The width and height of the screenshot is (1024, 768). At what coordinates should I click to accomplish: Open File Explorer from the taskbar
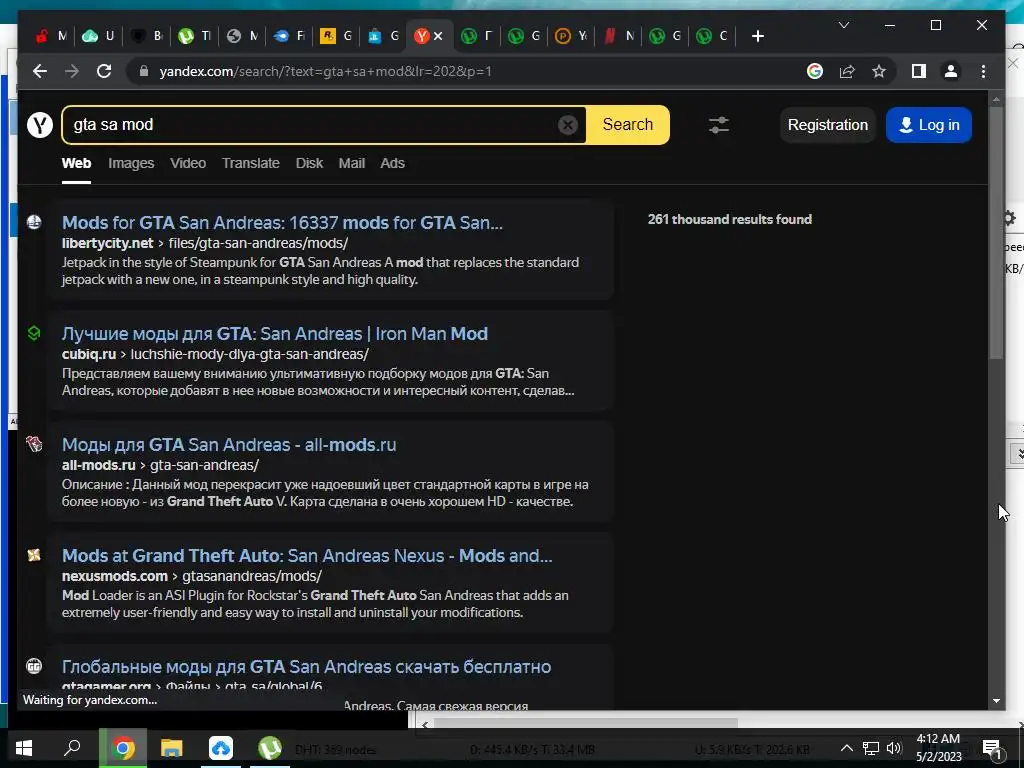(x=172, y=748)
